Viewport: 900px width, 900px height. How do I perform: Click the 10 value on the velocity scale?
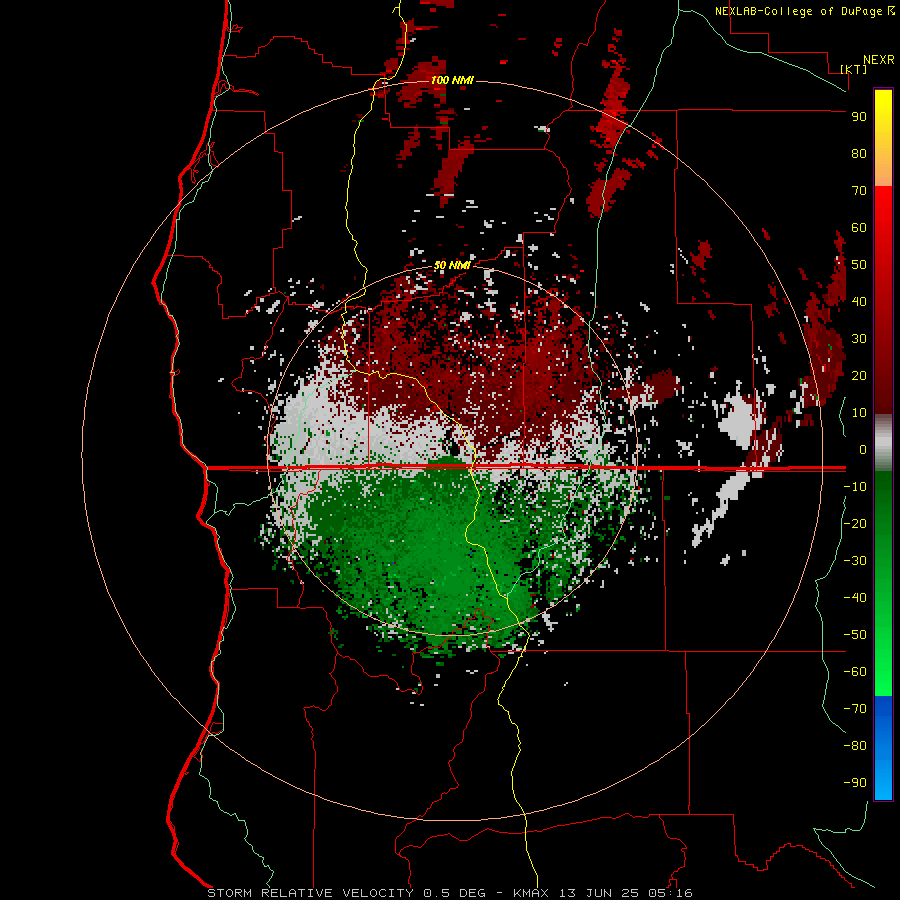(x=859, y=413)
